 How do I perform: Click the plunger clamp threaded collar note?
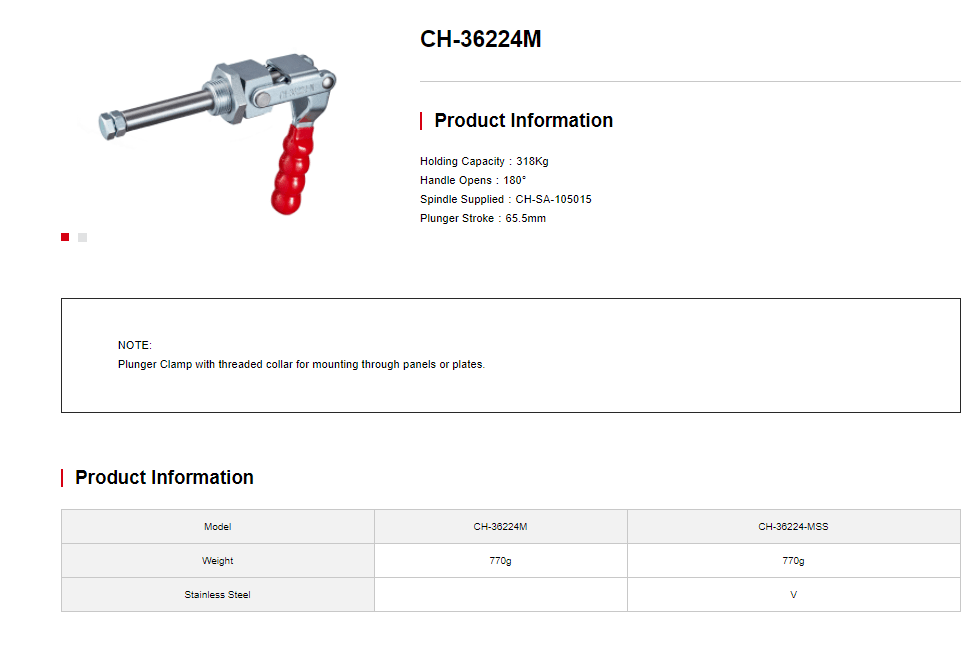pos(301,364)
